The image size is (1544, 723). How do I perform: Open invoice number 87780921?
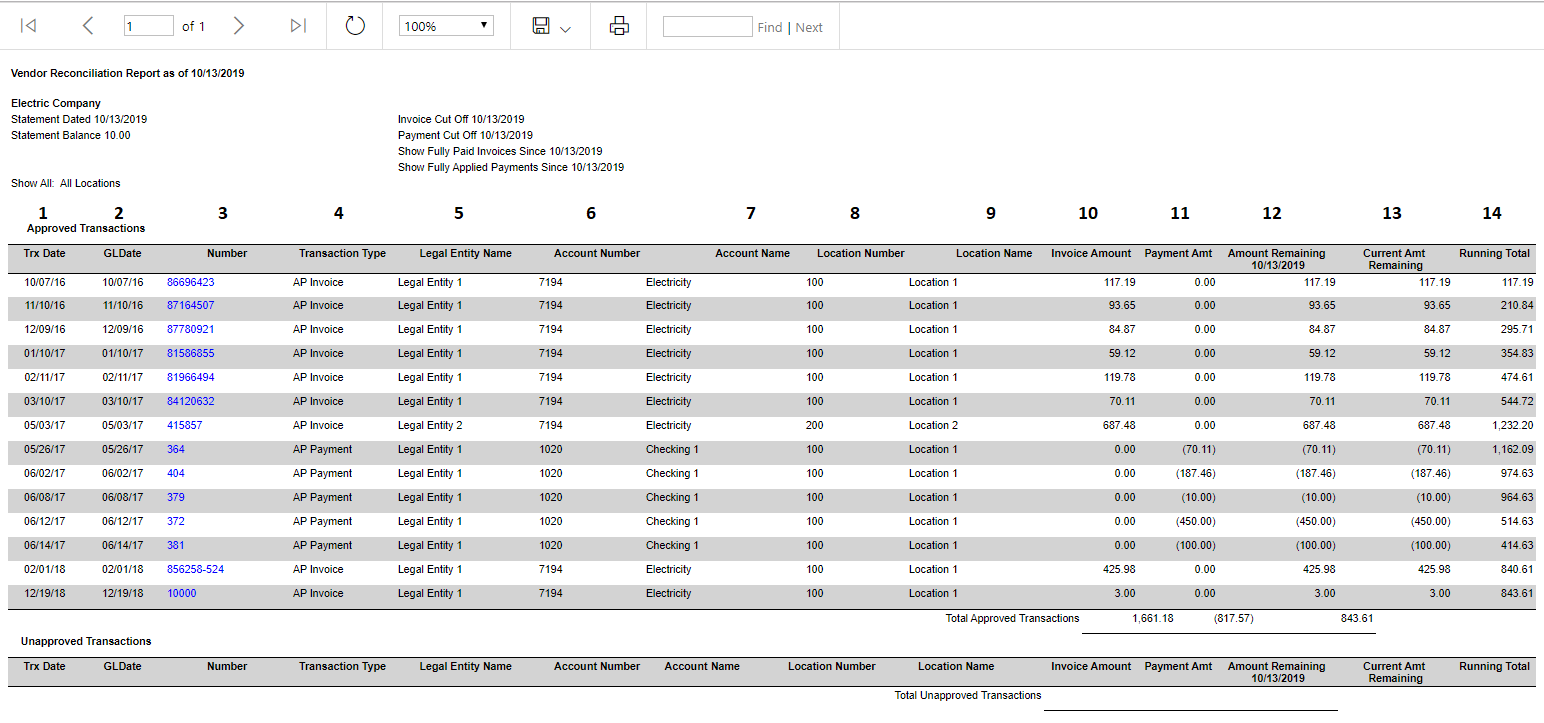click(190, 330)
